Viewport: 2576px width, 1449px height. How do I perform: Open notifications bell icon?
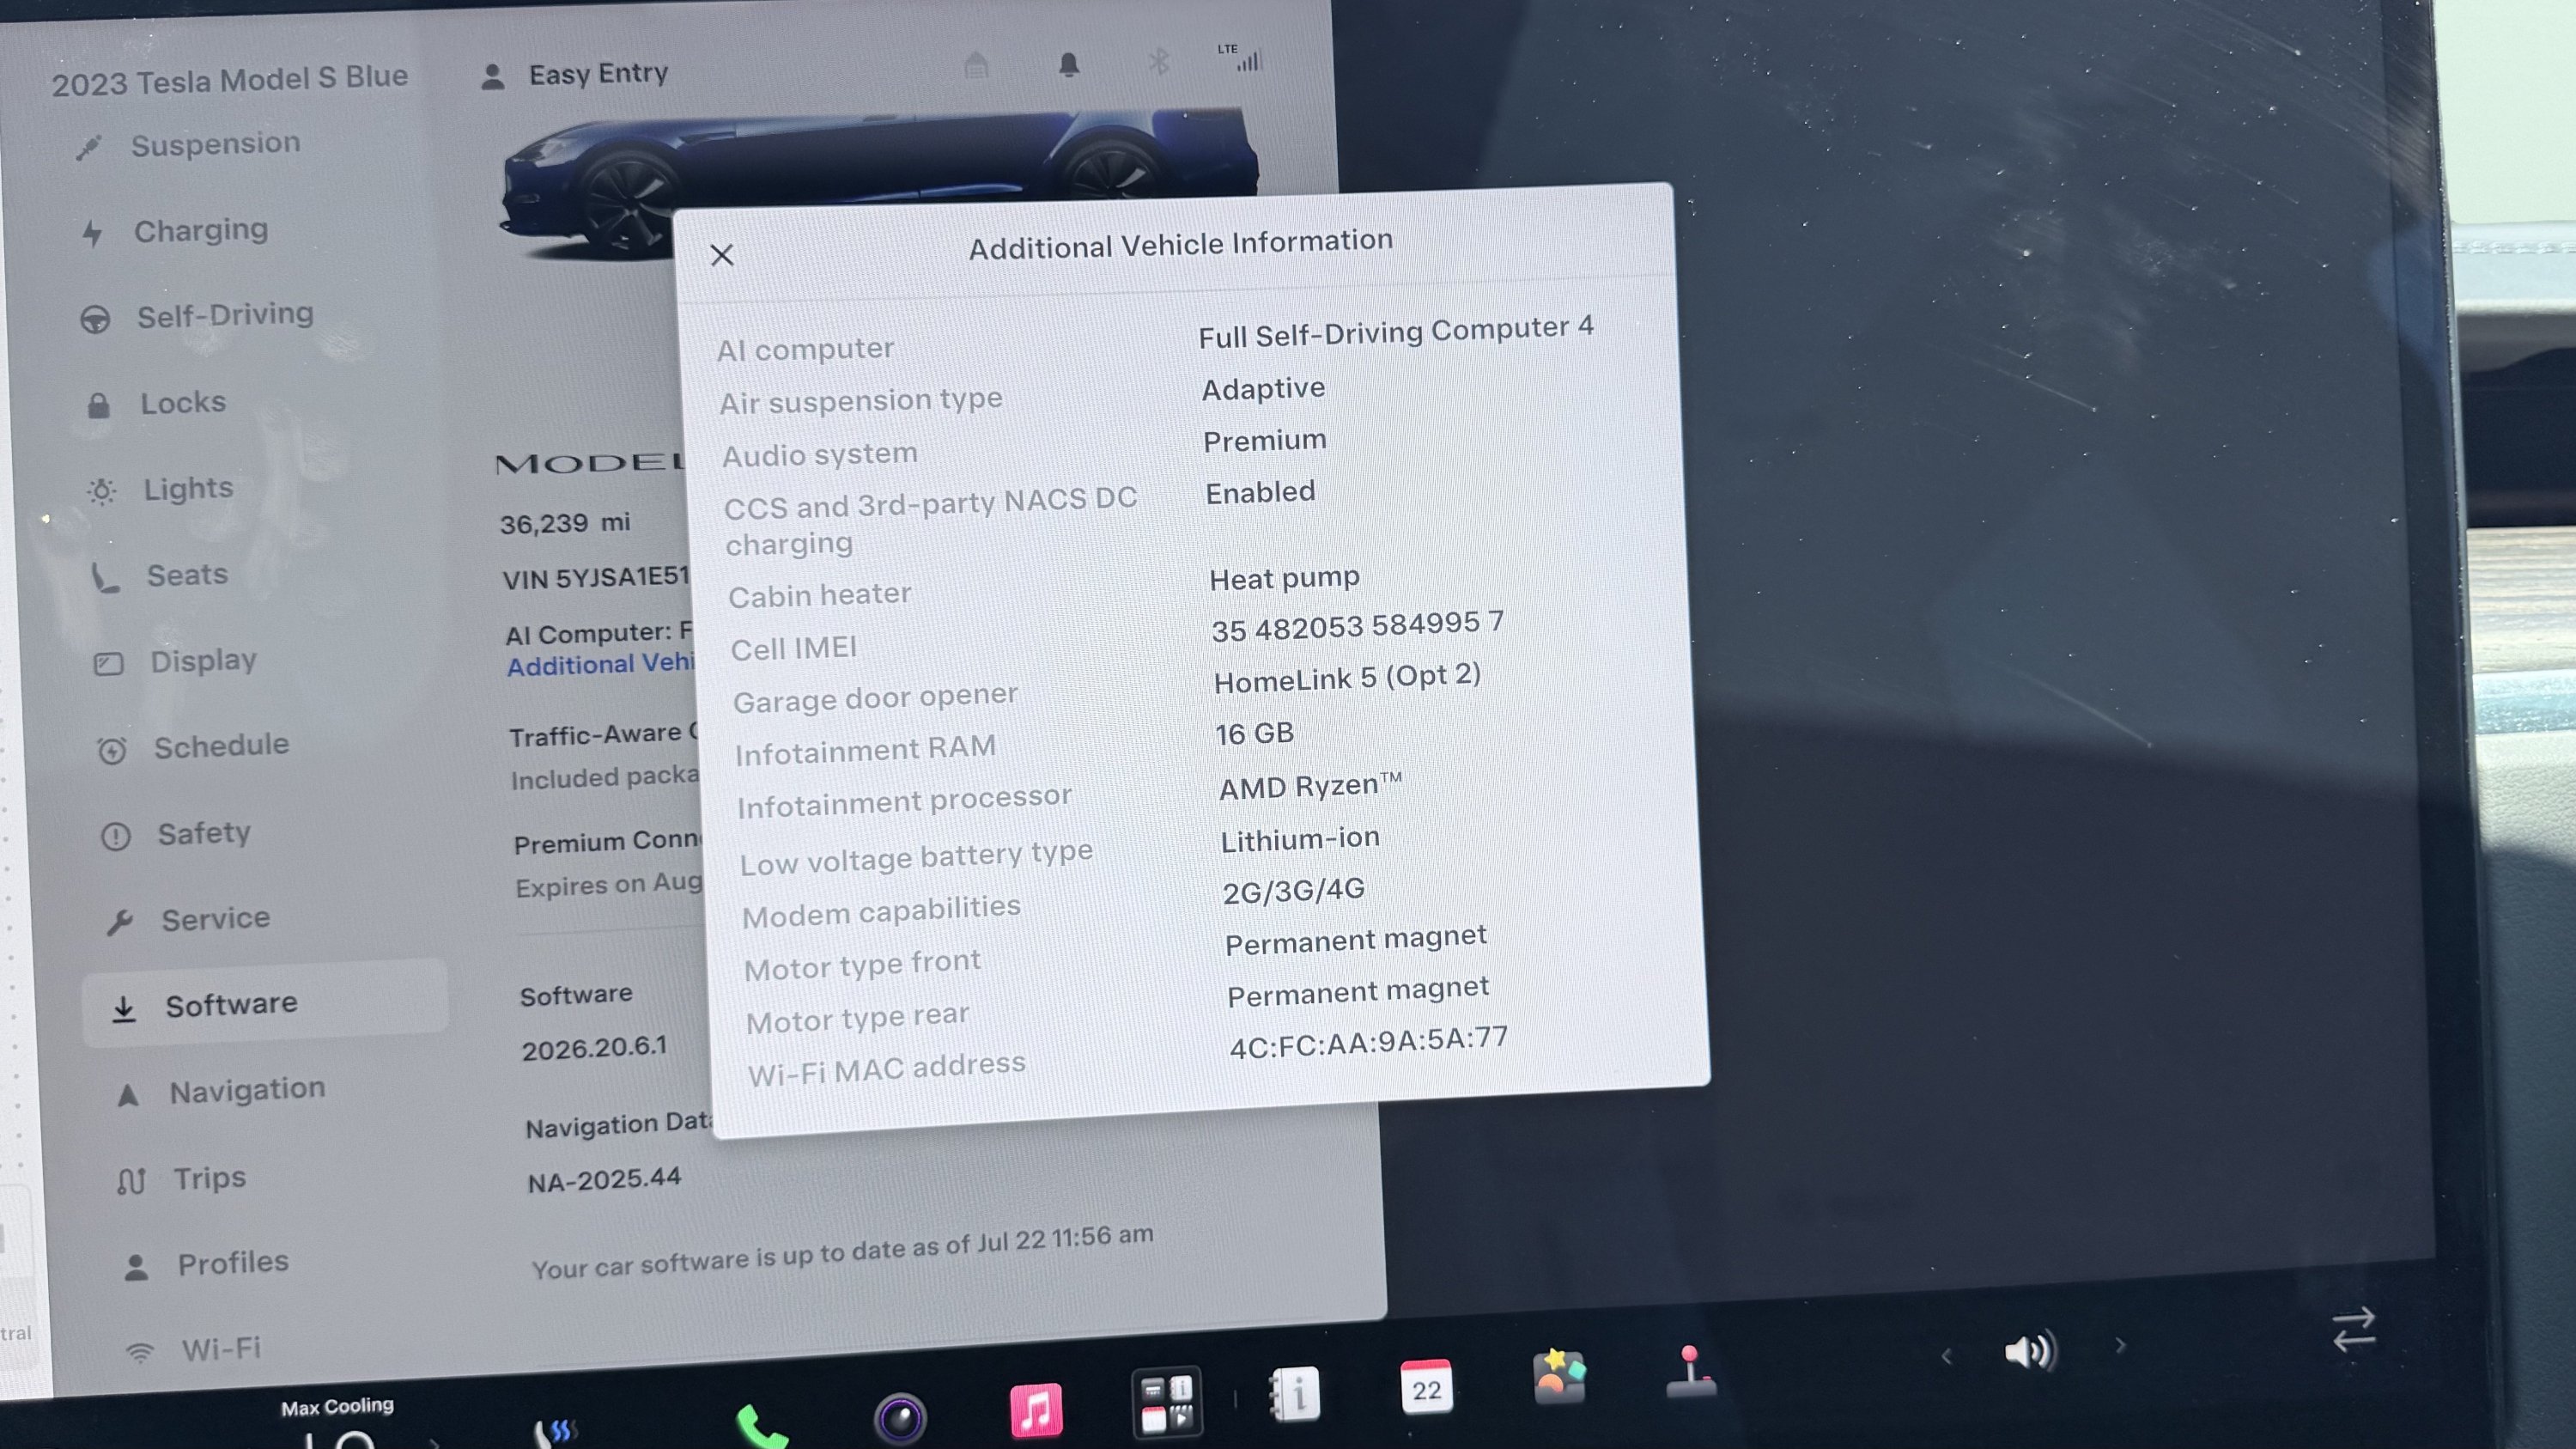[1069, 64]
